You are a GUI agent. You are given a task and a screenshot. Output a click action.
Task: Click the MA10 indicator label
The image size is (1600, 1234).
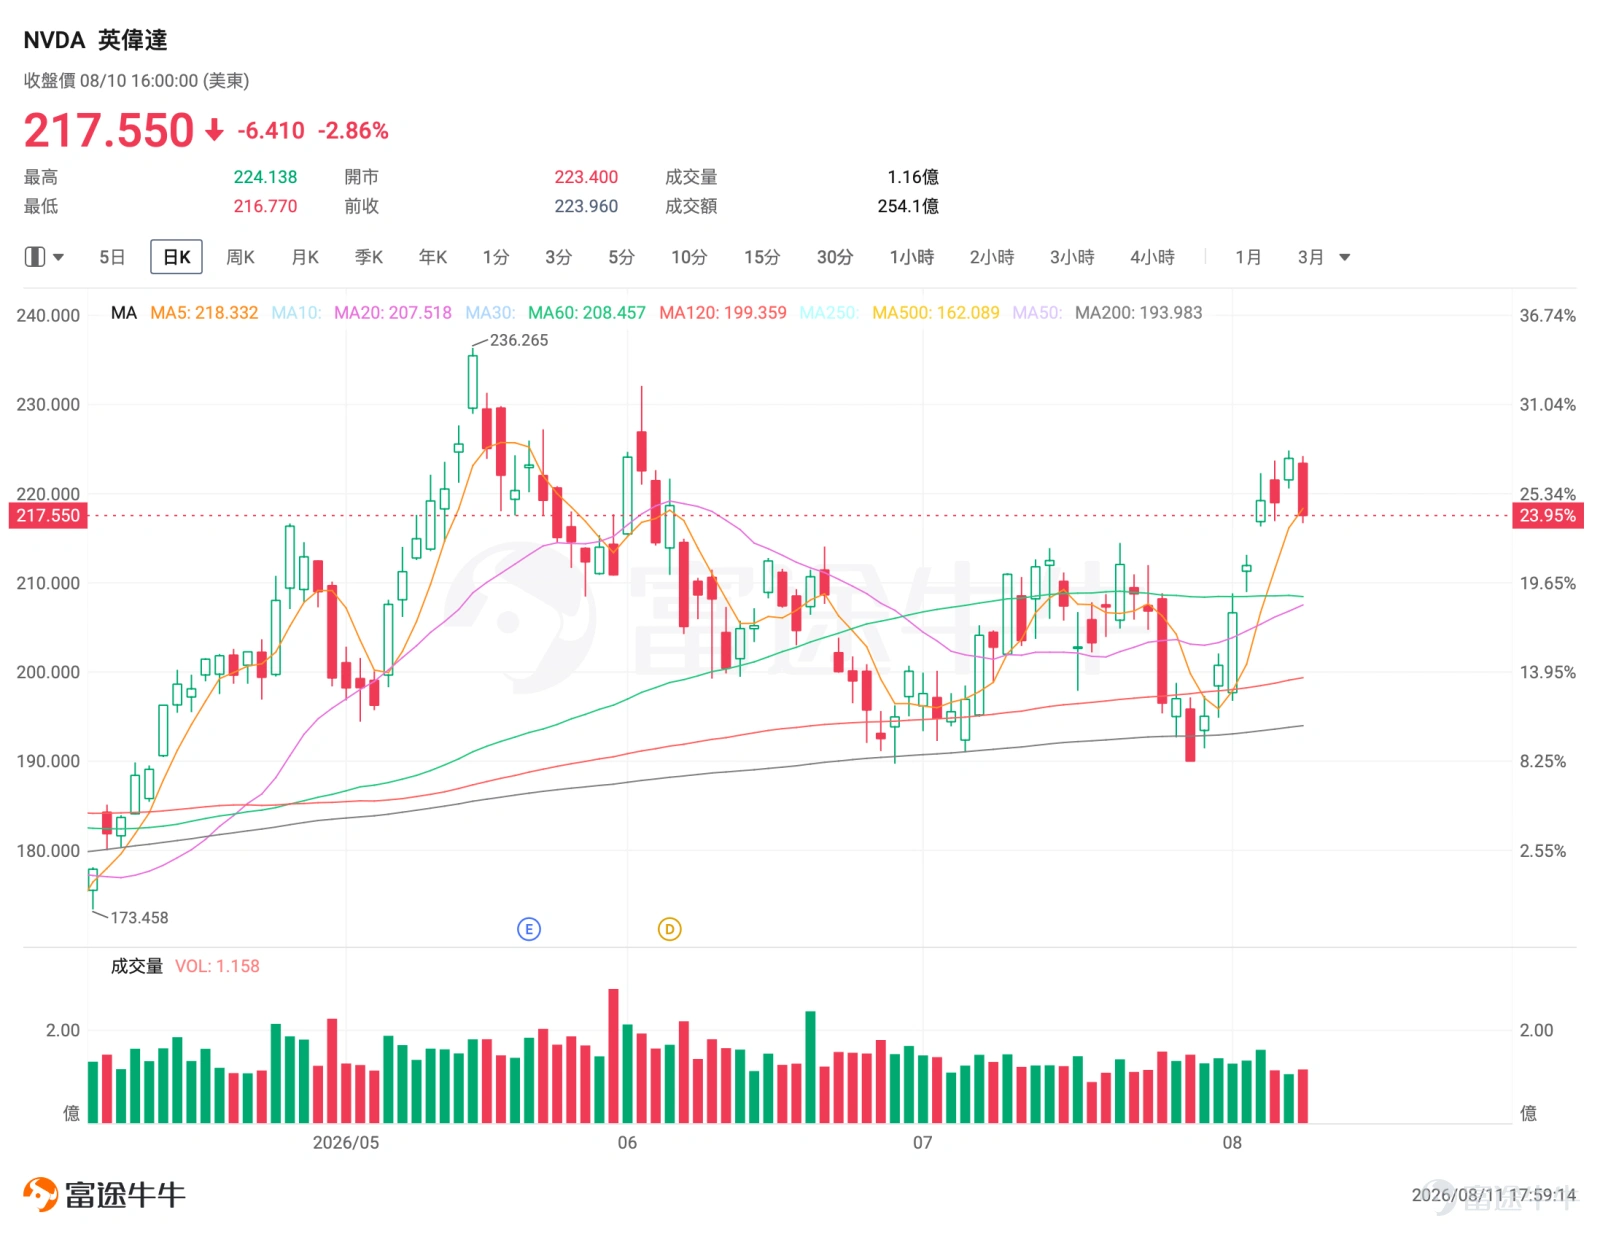click(x=296, y=313)
